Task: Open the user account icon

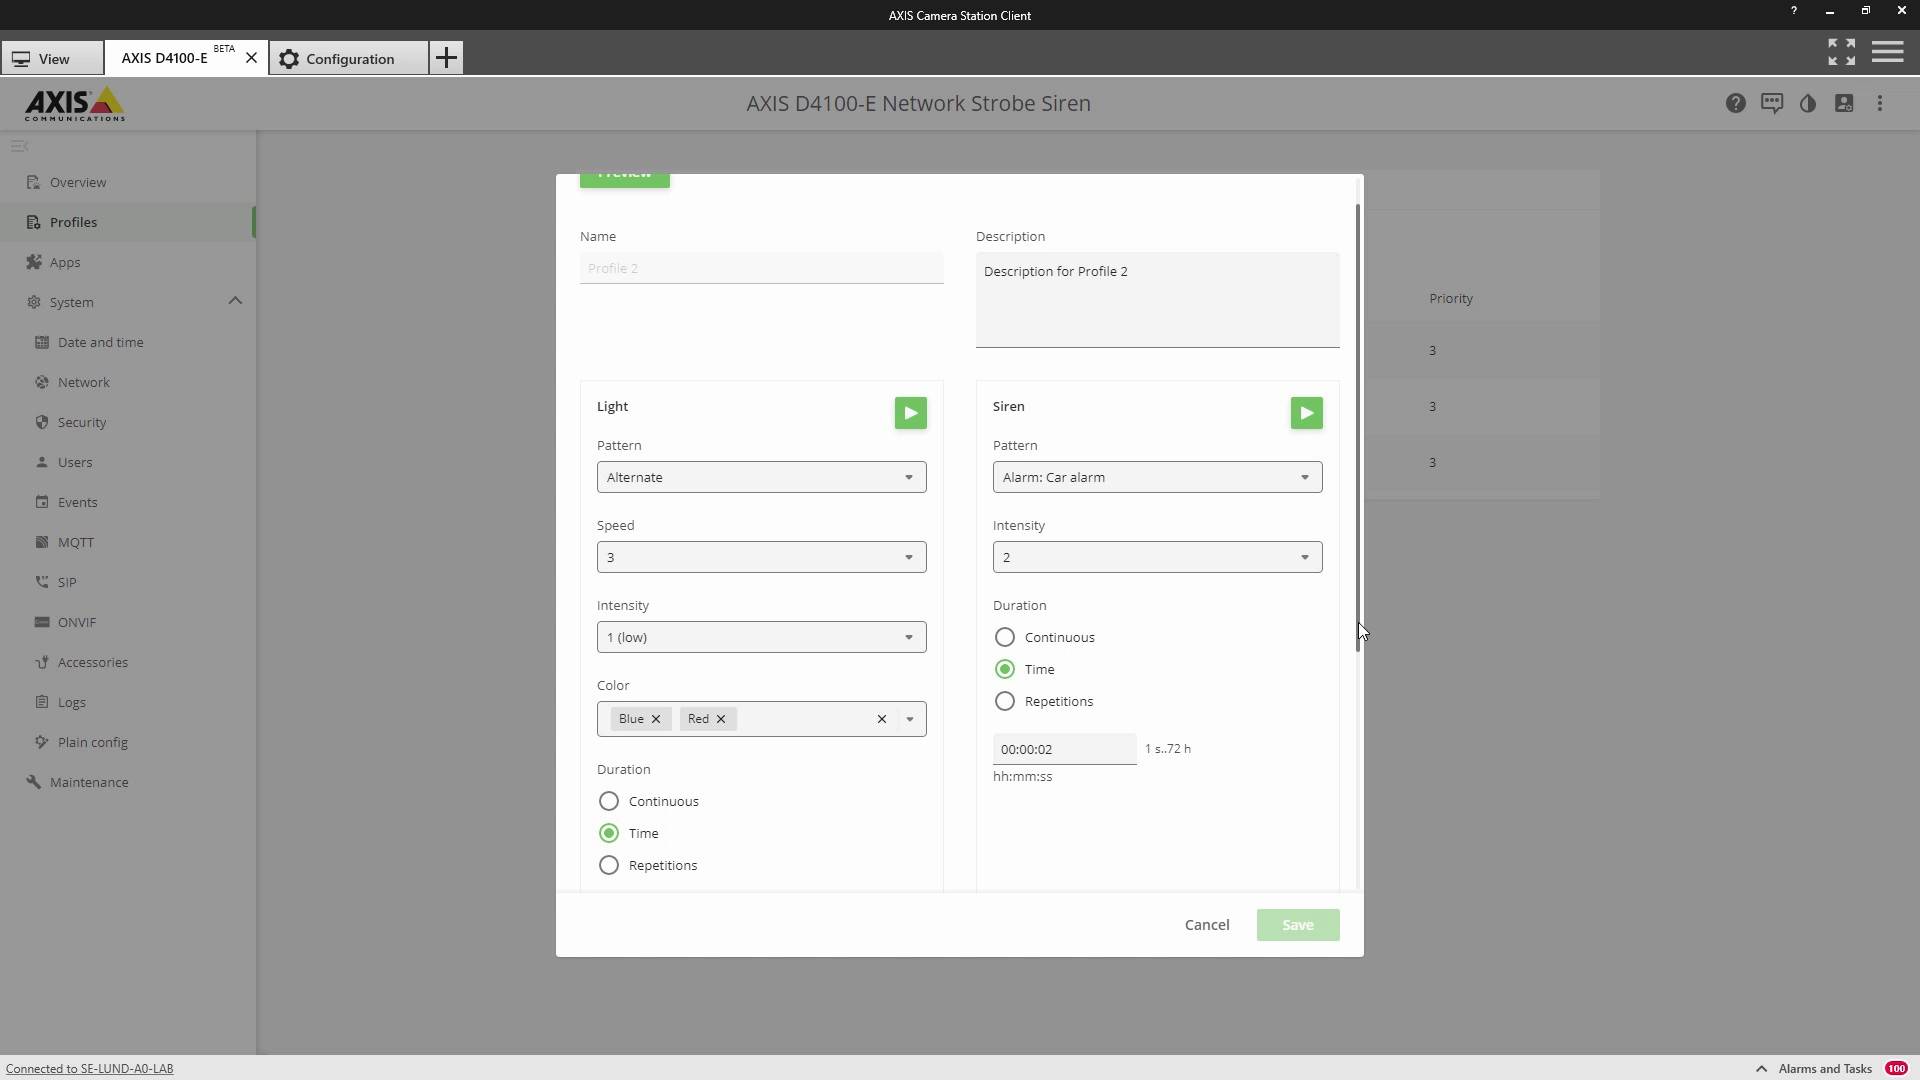Action: (x=1843, y=103)
